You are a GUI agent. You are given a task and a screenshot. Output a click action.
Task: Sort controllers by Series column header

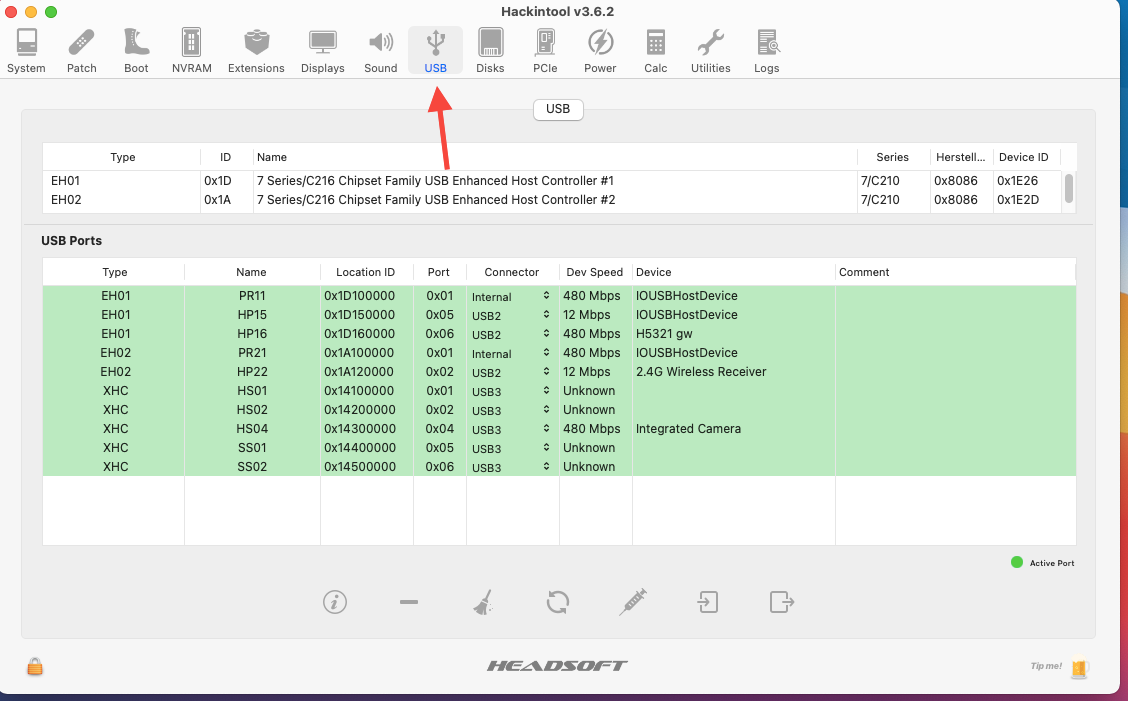tap(892, 157)
